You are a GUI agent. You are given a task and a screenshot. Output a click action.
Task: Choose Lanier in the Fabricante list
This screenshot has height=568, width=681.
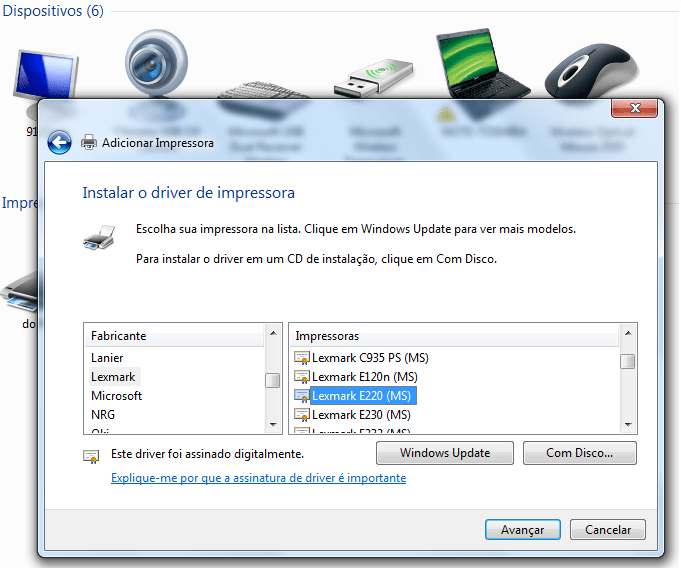click(x=107, y=358)
